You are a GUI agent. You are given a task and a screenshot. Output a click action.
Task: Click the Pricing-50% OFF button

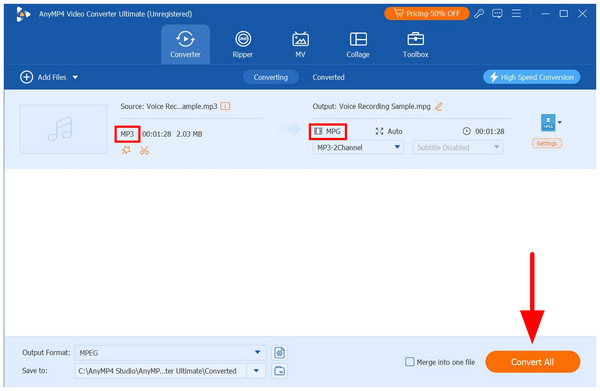[427, 14]
